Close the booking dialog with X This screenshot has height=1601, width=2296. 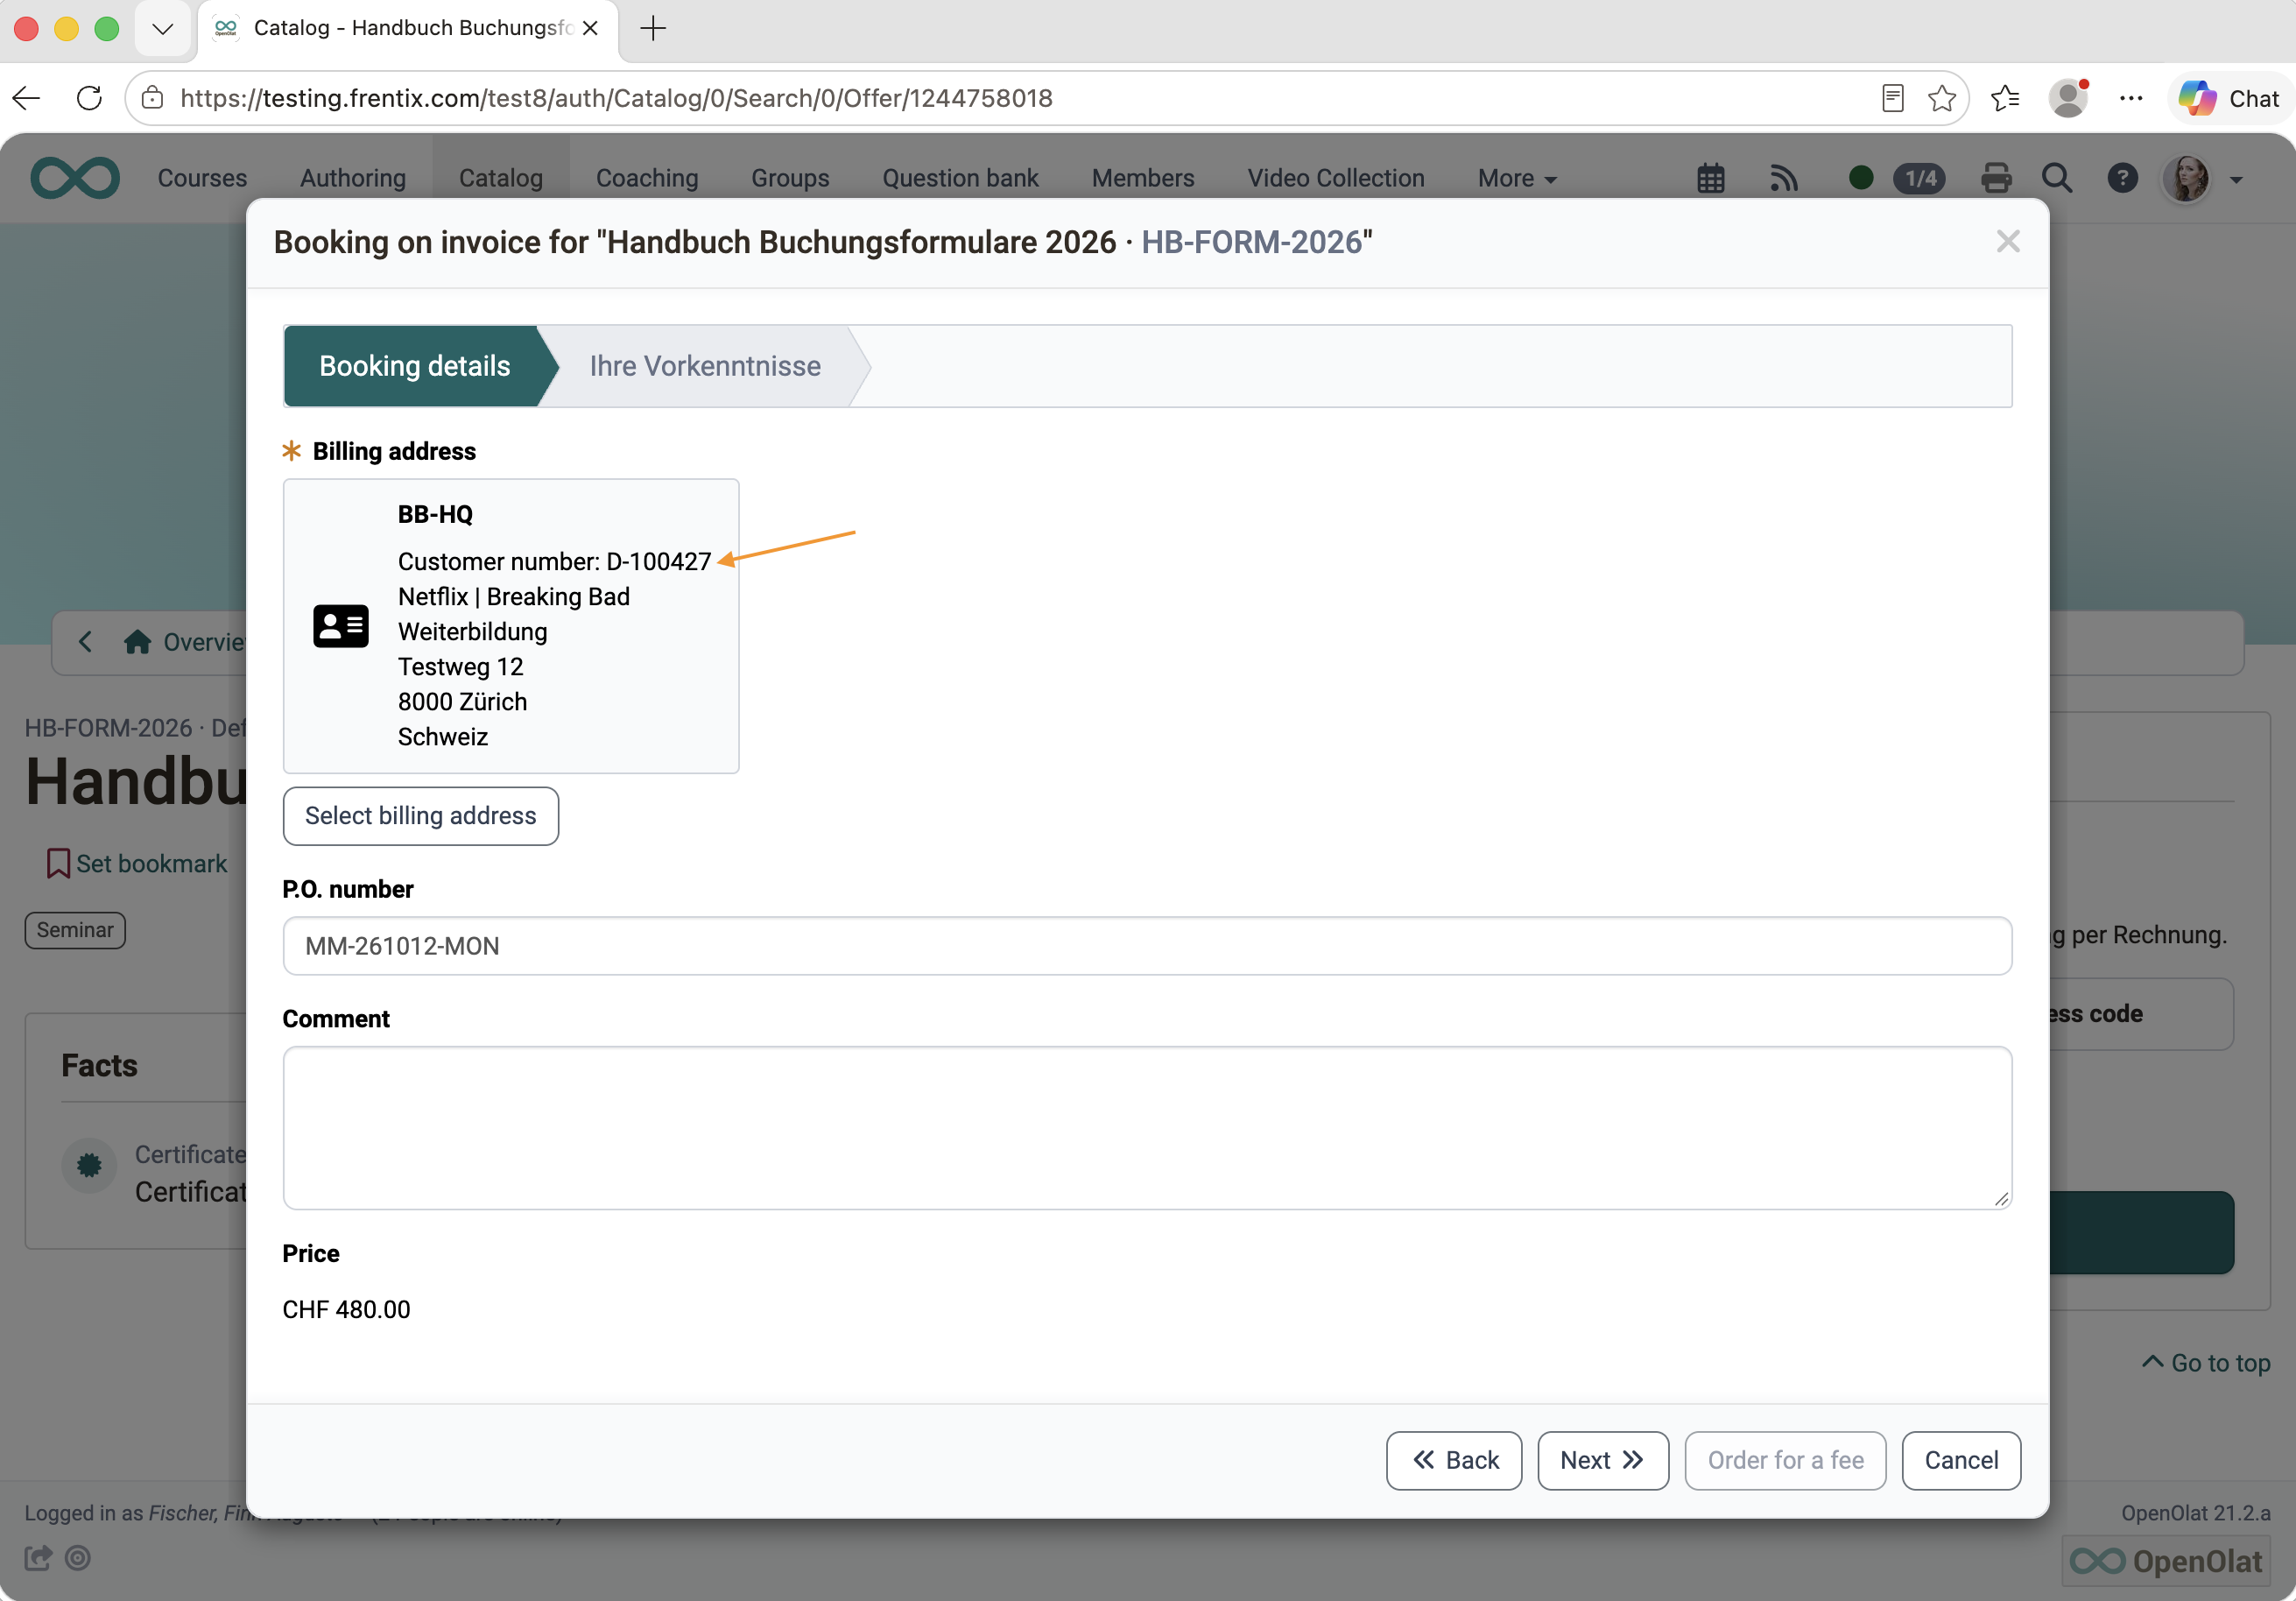point(2007,242)
